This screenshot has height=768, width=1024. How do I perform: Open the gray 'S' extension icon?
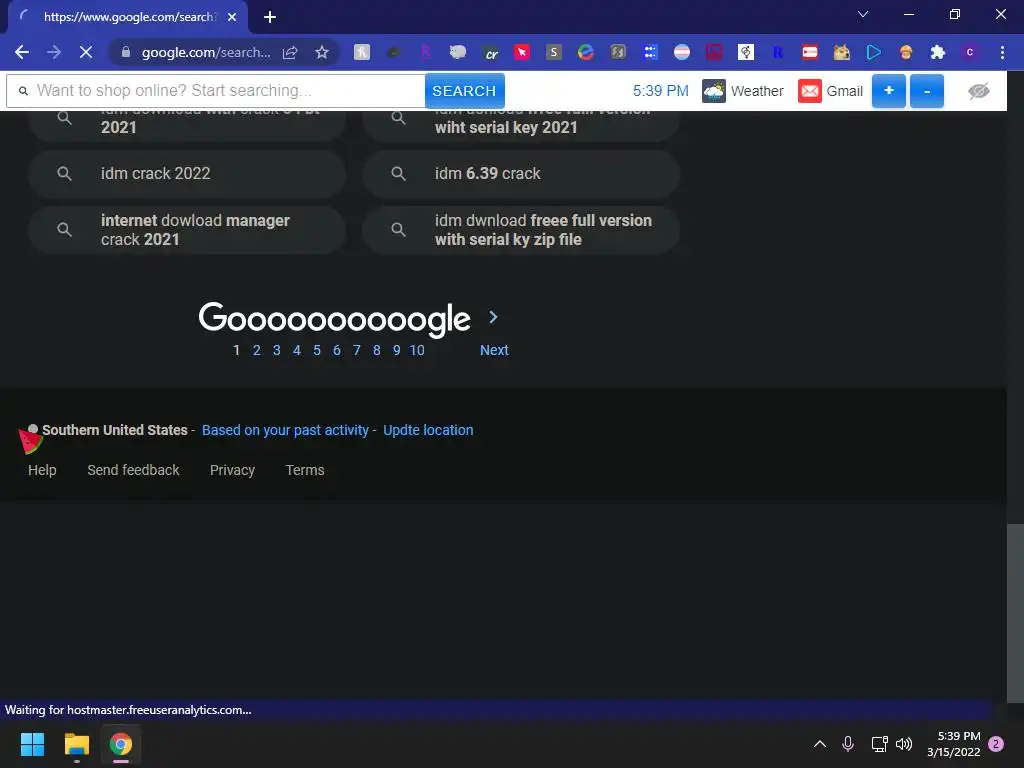pyautogui.click(x=554, y=52)
